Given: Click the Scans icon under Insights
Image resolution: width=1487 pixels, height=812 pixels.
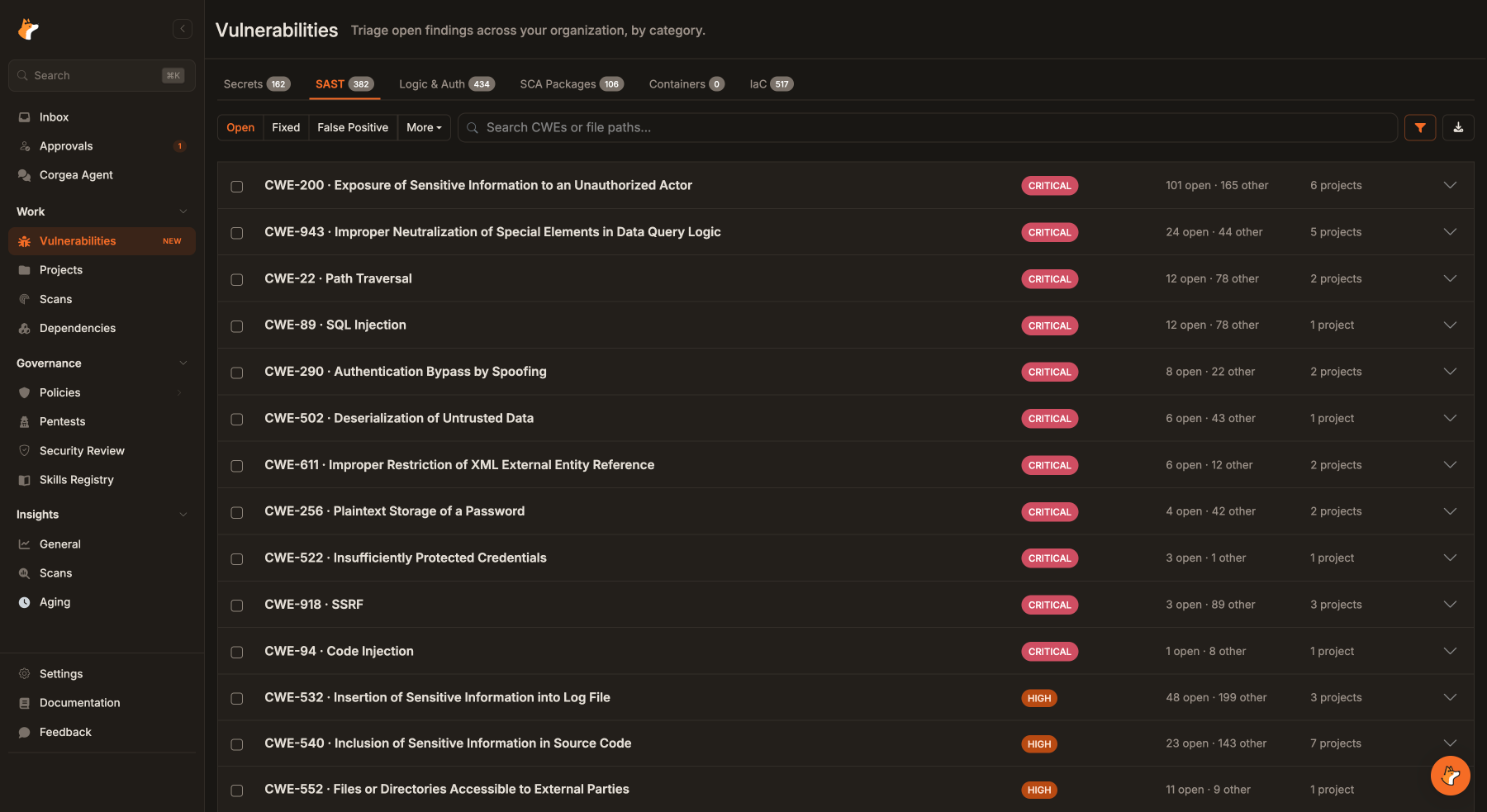Looking at the screenshot, I should pos(25,573).
